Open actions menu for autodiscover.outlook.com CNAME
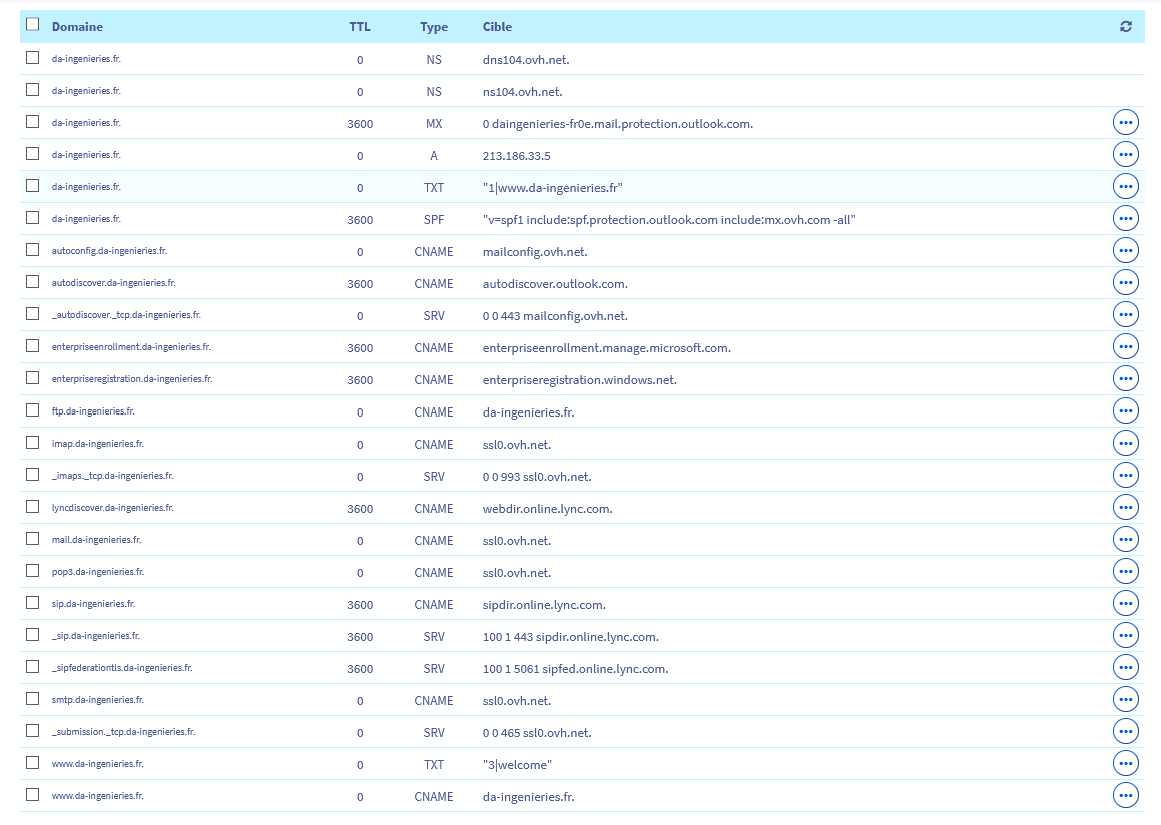Image resolution: width=1161 pixels, height=825 pixels. click(x=1126, y=283)
